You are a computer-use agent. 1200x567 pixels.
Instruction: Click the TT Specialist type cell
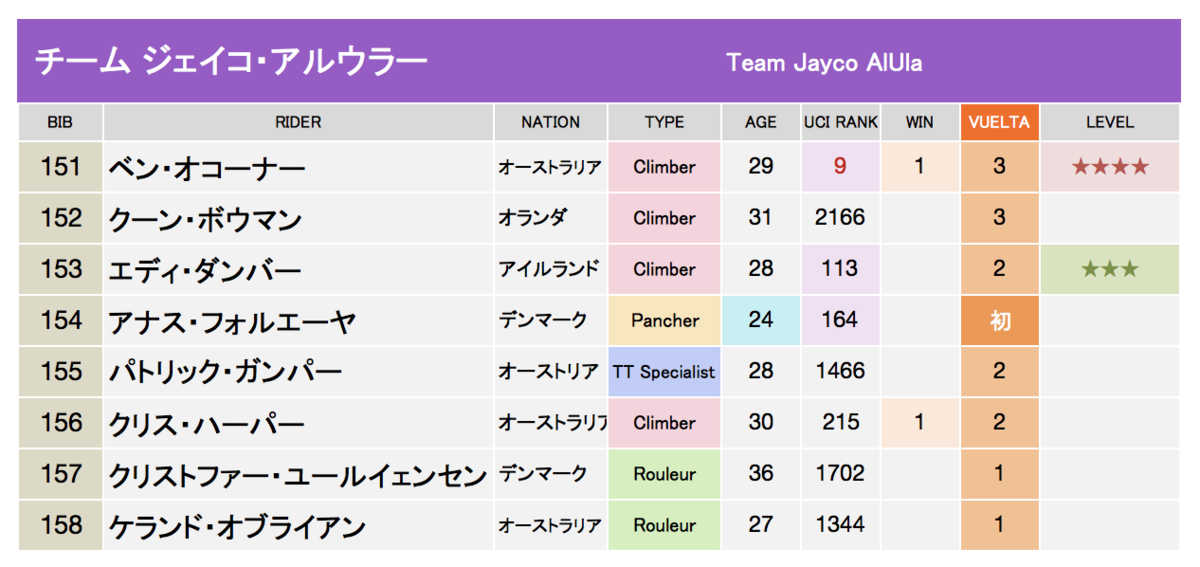click(664, 372)
